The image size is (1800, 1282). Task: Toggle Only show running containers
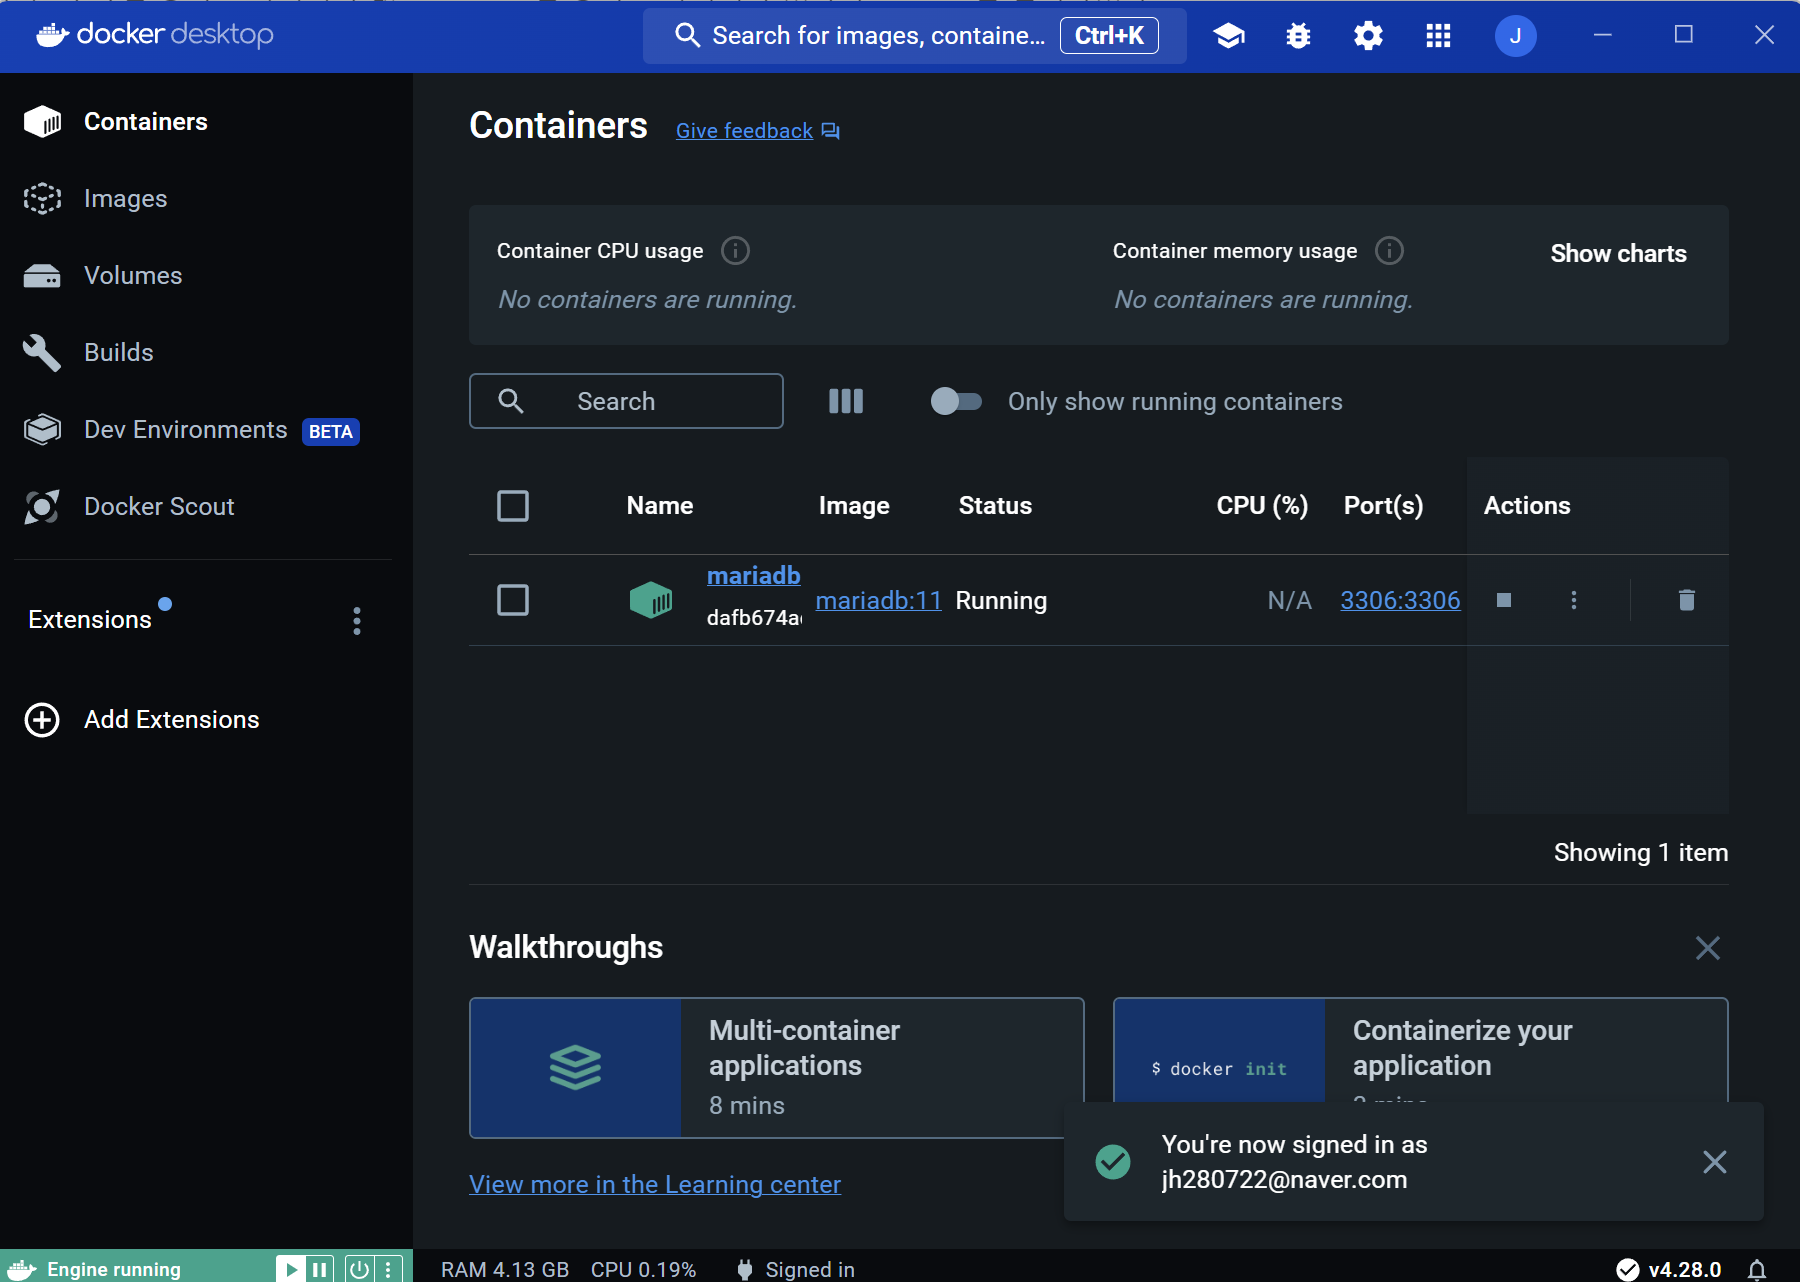tap(956, 401)
